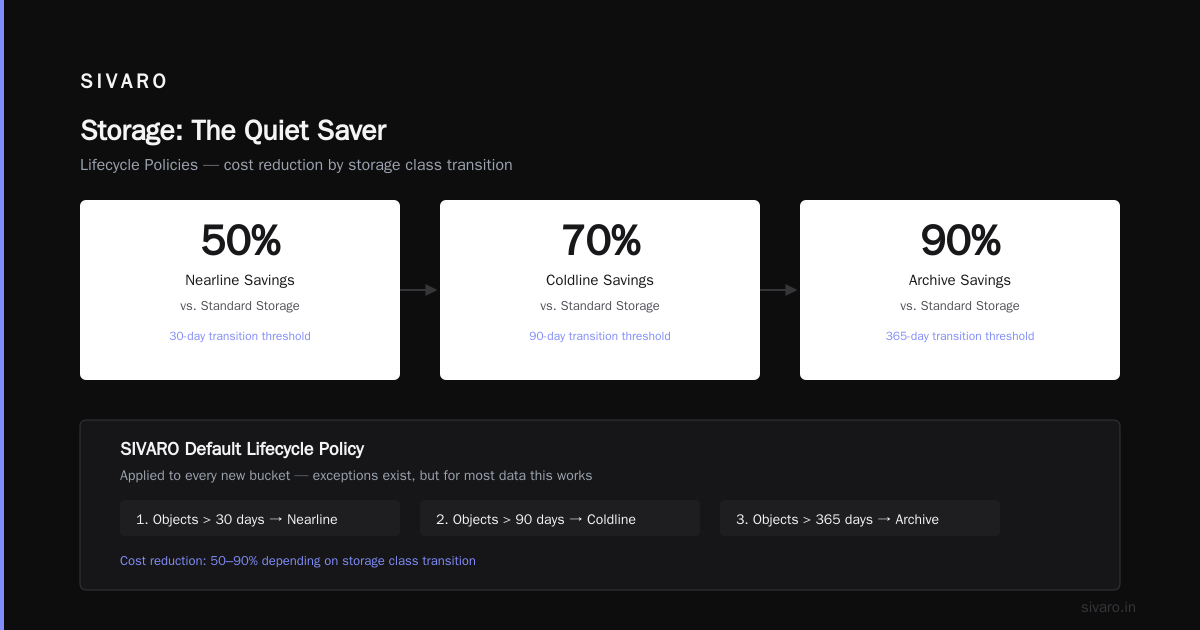Screen dimensions: 1200x630
Task: Select the SIVARO Default Lifecycle Policy heading
Action: [x=242, y=449]
